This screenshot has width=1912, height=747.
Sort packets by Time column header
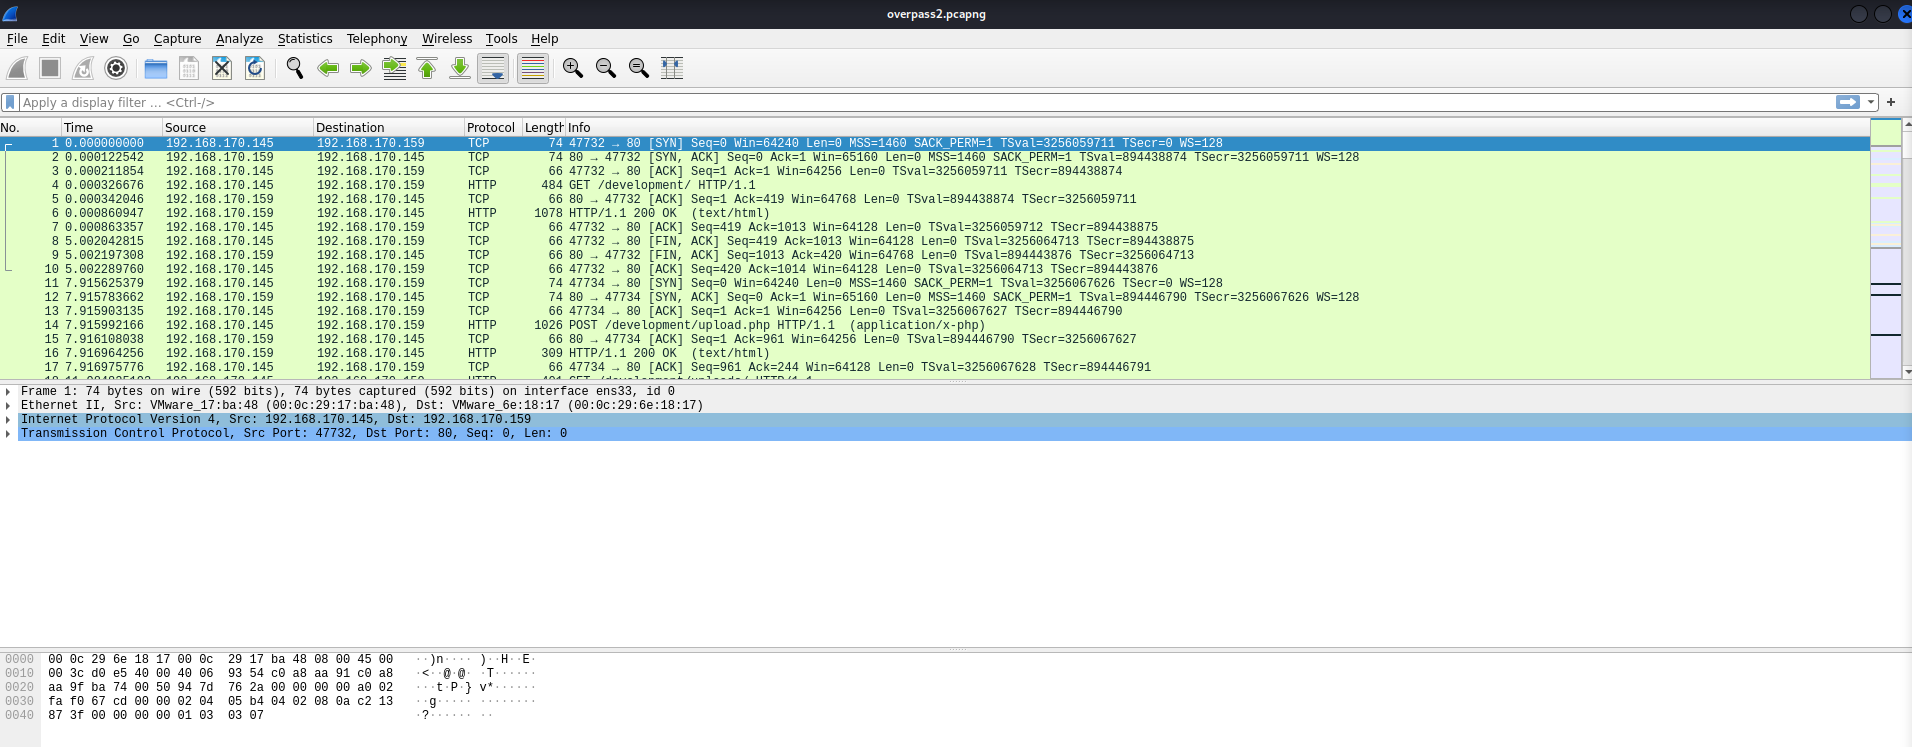[112, 127]
